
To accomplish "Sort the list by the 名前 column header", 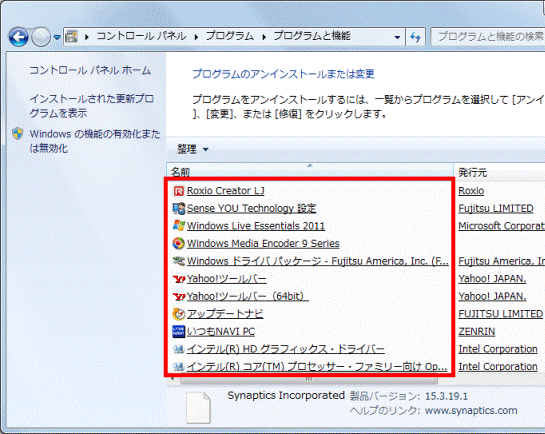I will [x=310, y=170].
